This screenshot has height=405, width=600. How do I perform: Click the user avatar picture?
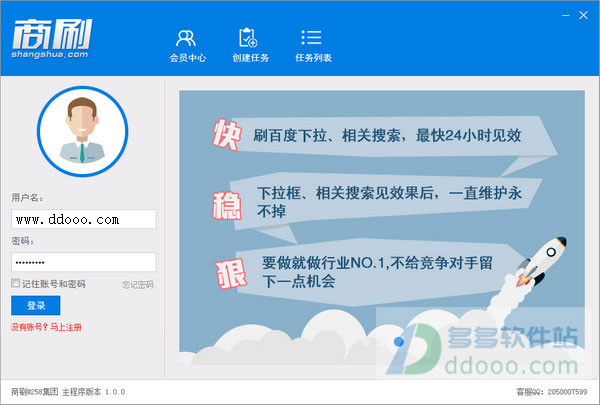(x=82, y=131)
